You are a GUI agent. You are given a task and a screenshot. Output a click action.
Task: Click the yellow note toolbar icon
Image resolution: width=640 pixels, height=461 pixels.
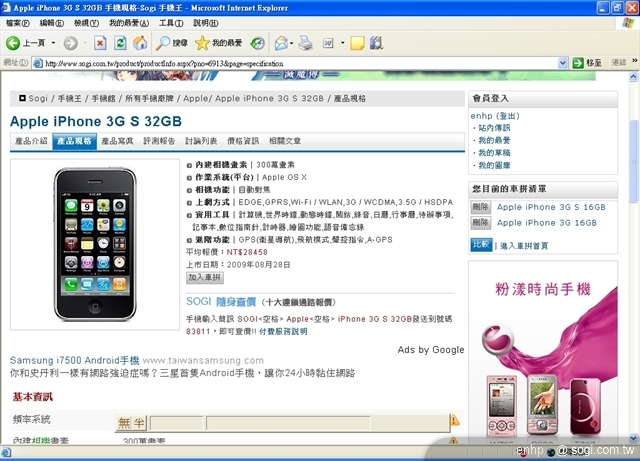[x=357, y=43]
